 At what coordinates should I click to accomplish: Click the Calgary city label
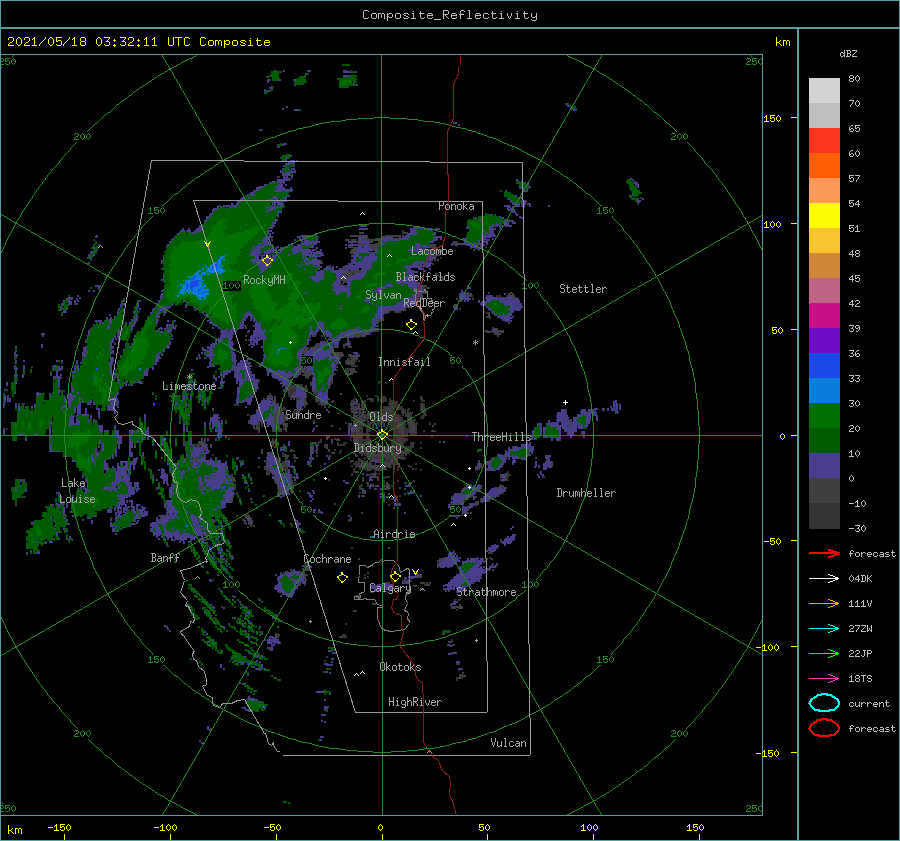pyautogui.click(x=390, y=588)
